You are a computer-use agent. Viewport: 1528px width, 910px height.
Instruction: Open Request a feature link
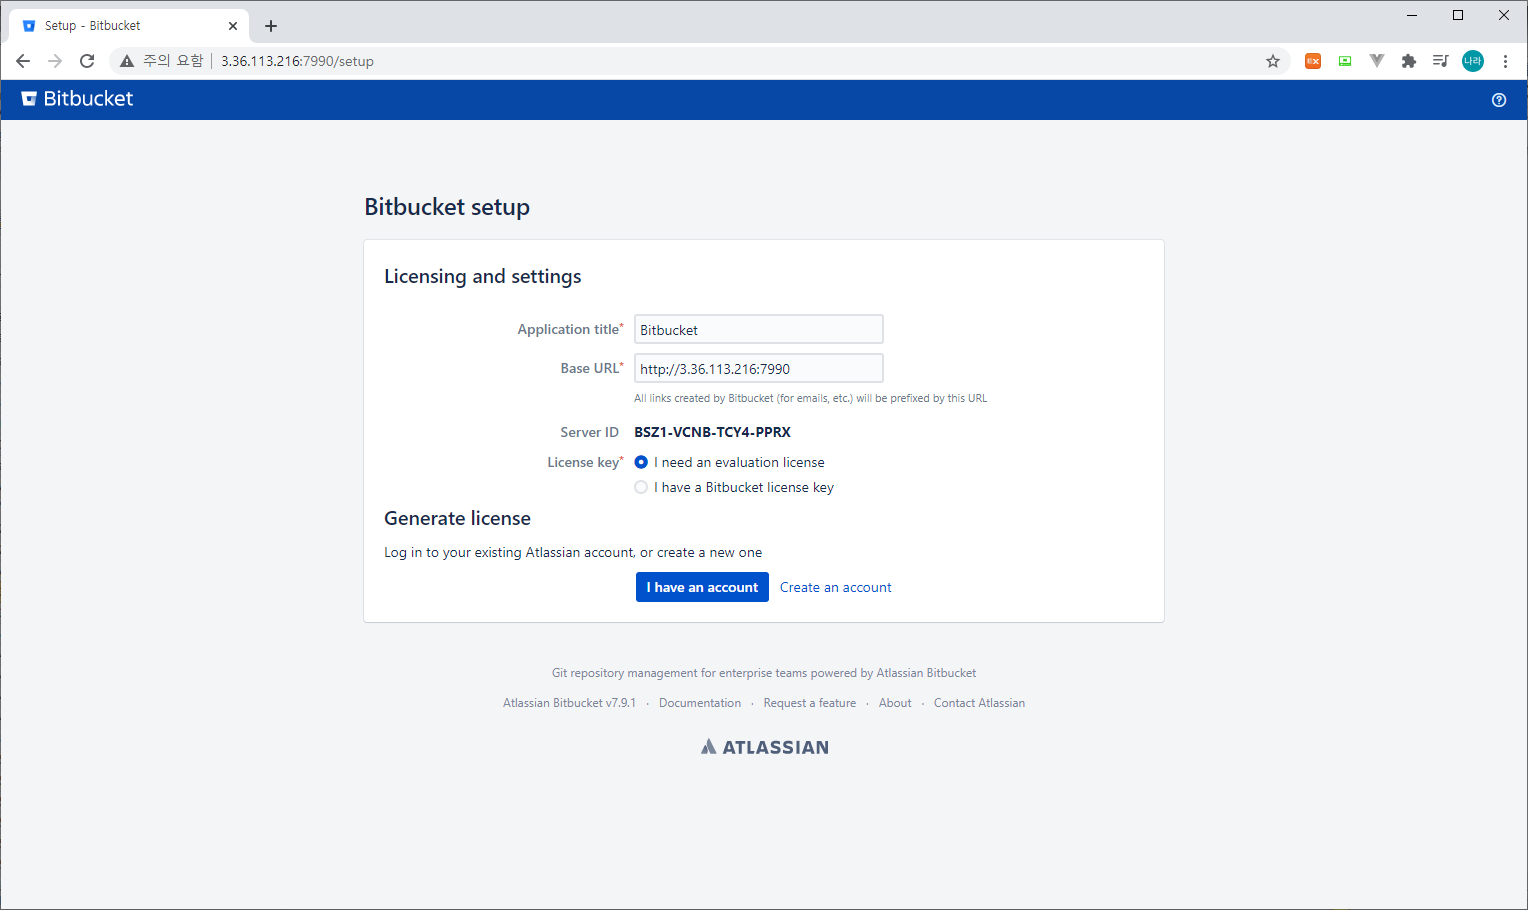pos(810,703)
